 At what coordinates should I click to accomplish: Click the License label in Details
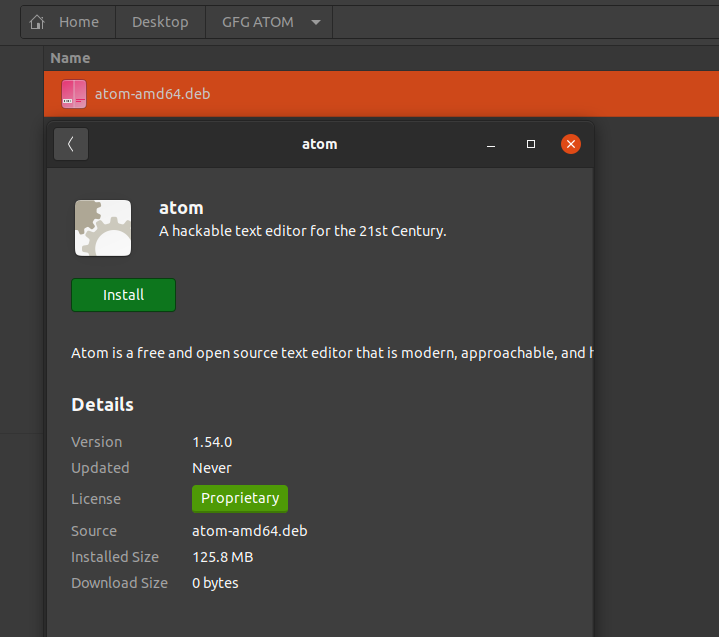(96, 499)
